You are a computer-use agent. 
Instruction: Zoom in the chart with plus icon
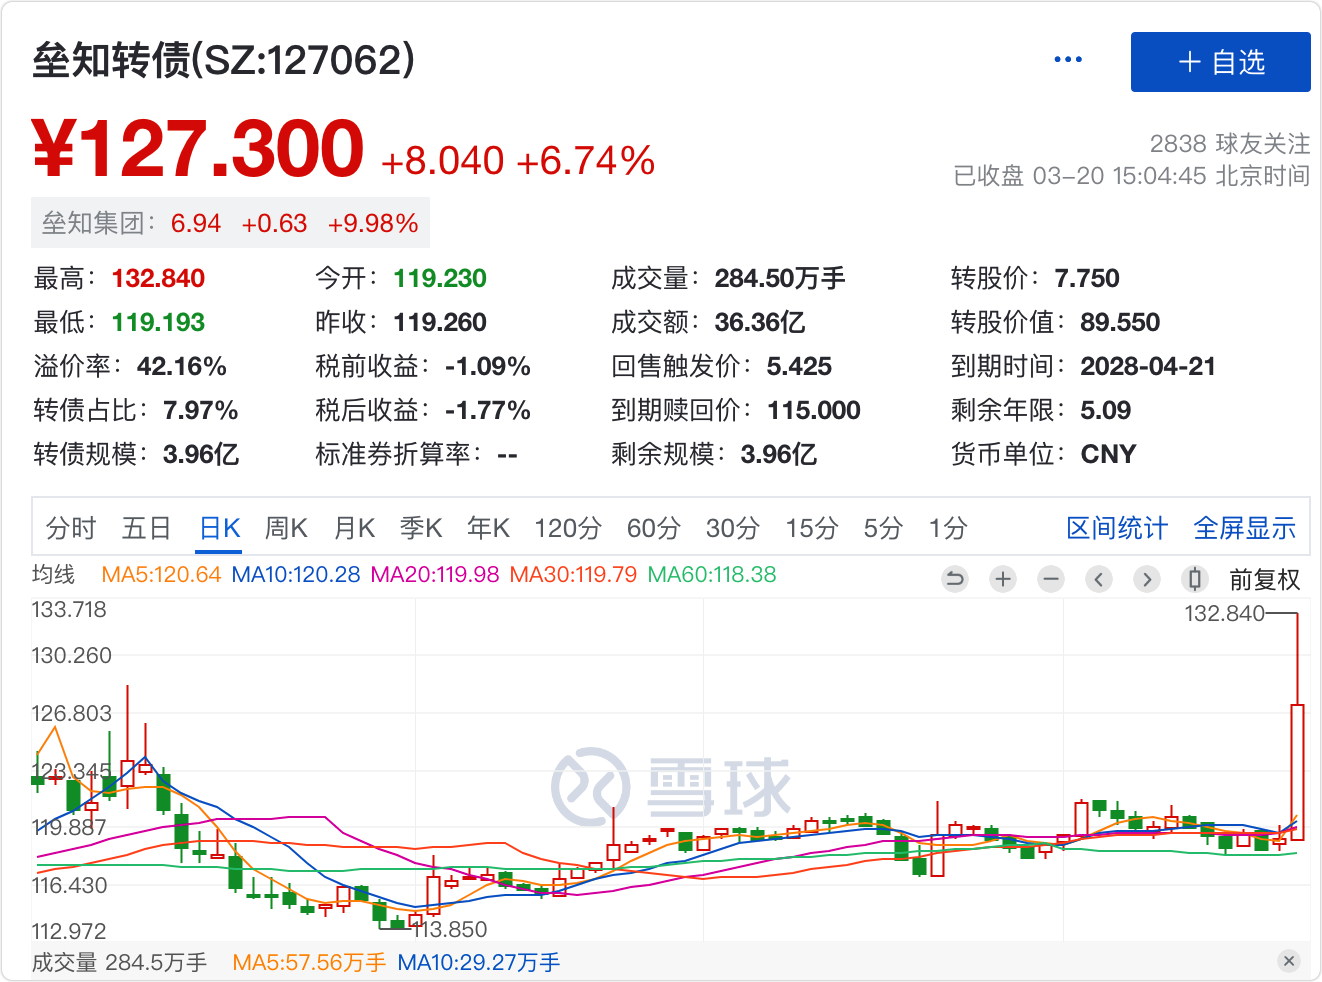(x=1003, y=579)
